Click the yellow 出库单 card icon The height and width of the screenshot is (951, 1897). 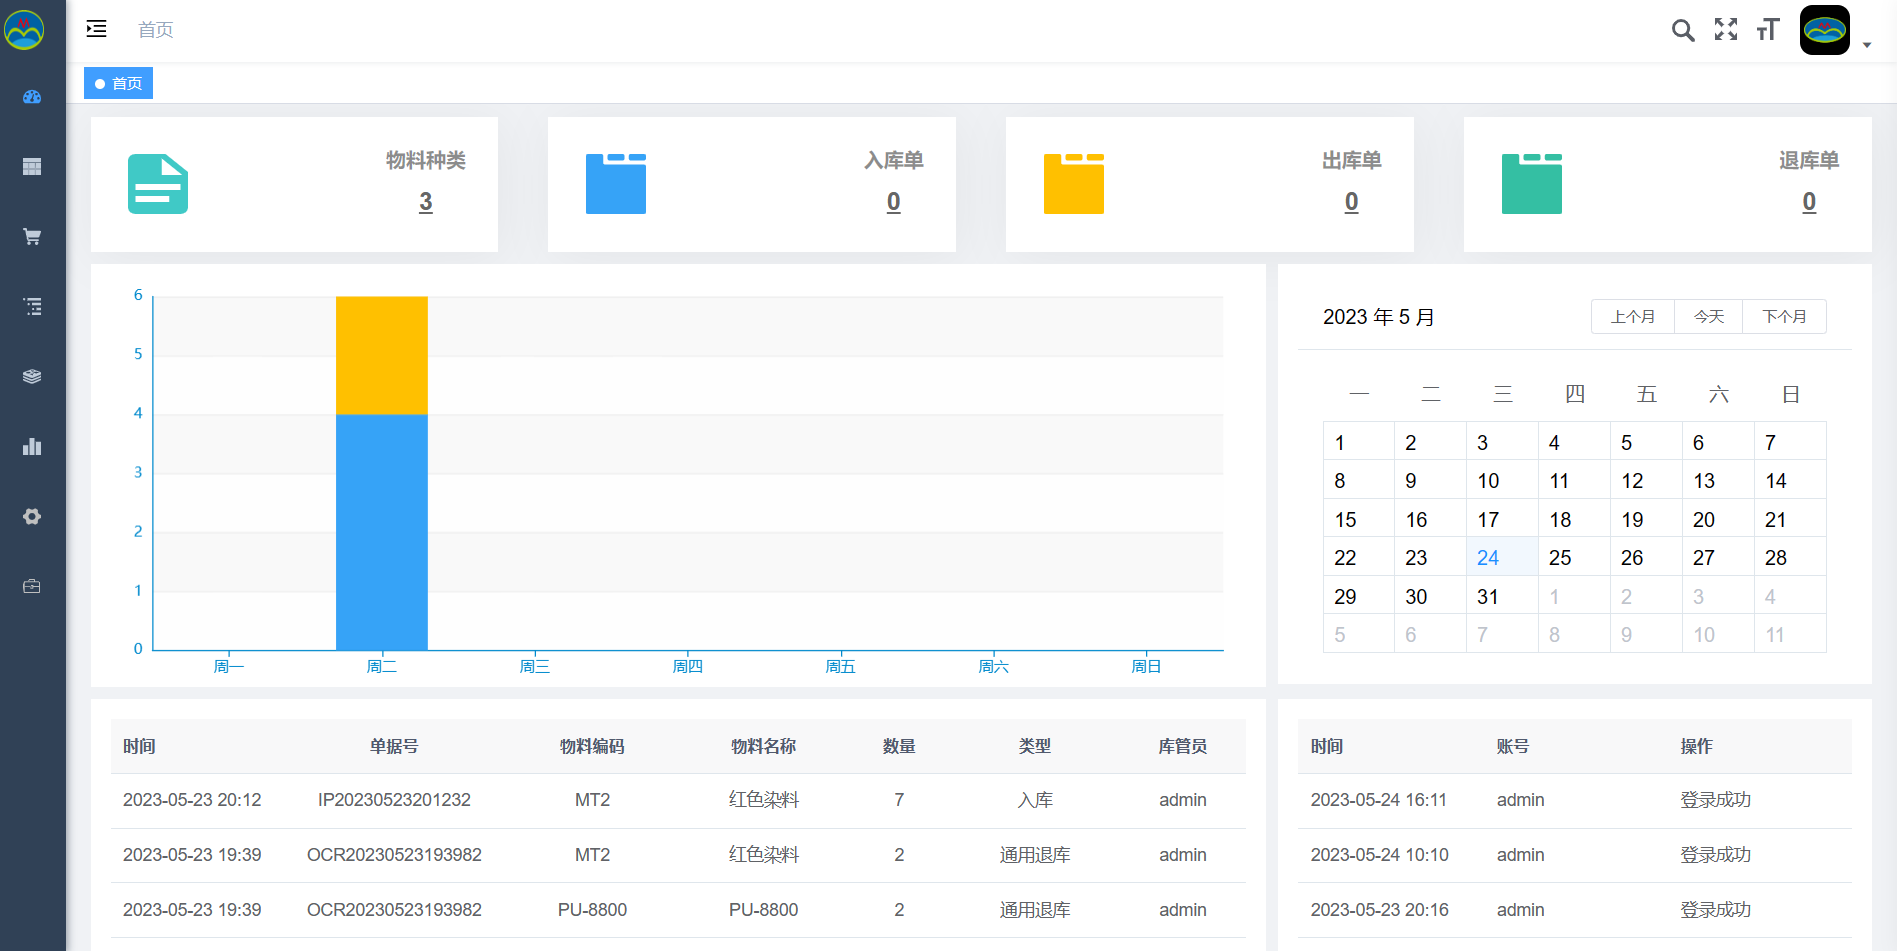click(1074, 184)
